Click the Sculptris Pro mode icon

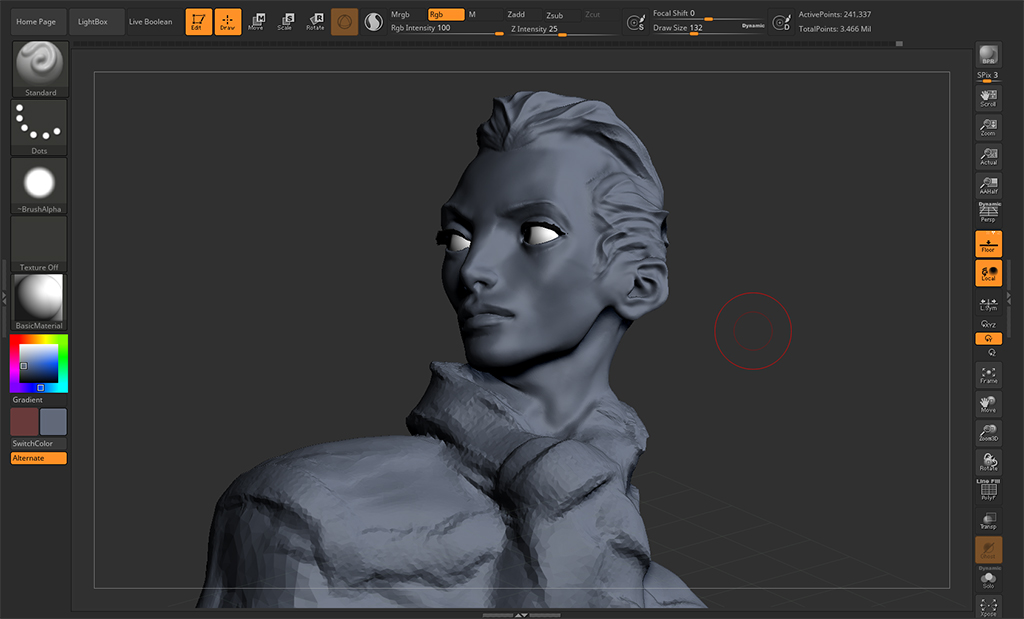pos(374,22)
